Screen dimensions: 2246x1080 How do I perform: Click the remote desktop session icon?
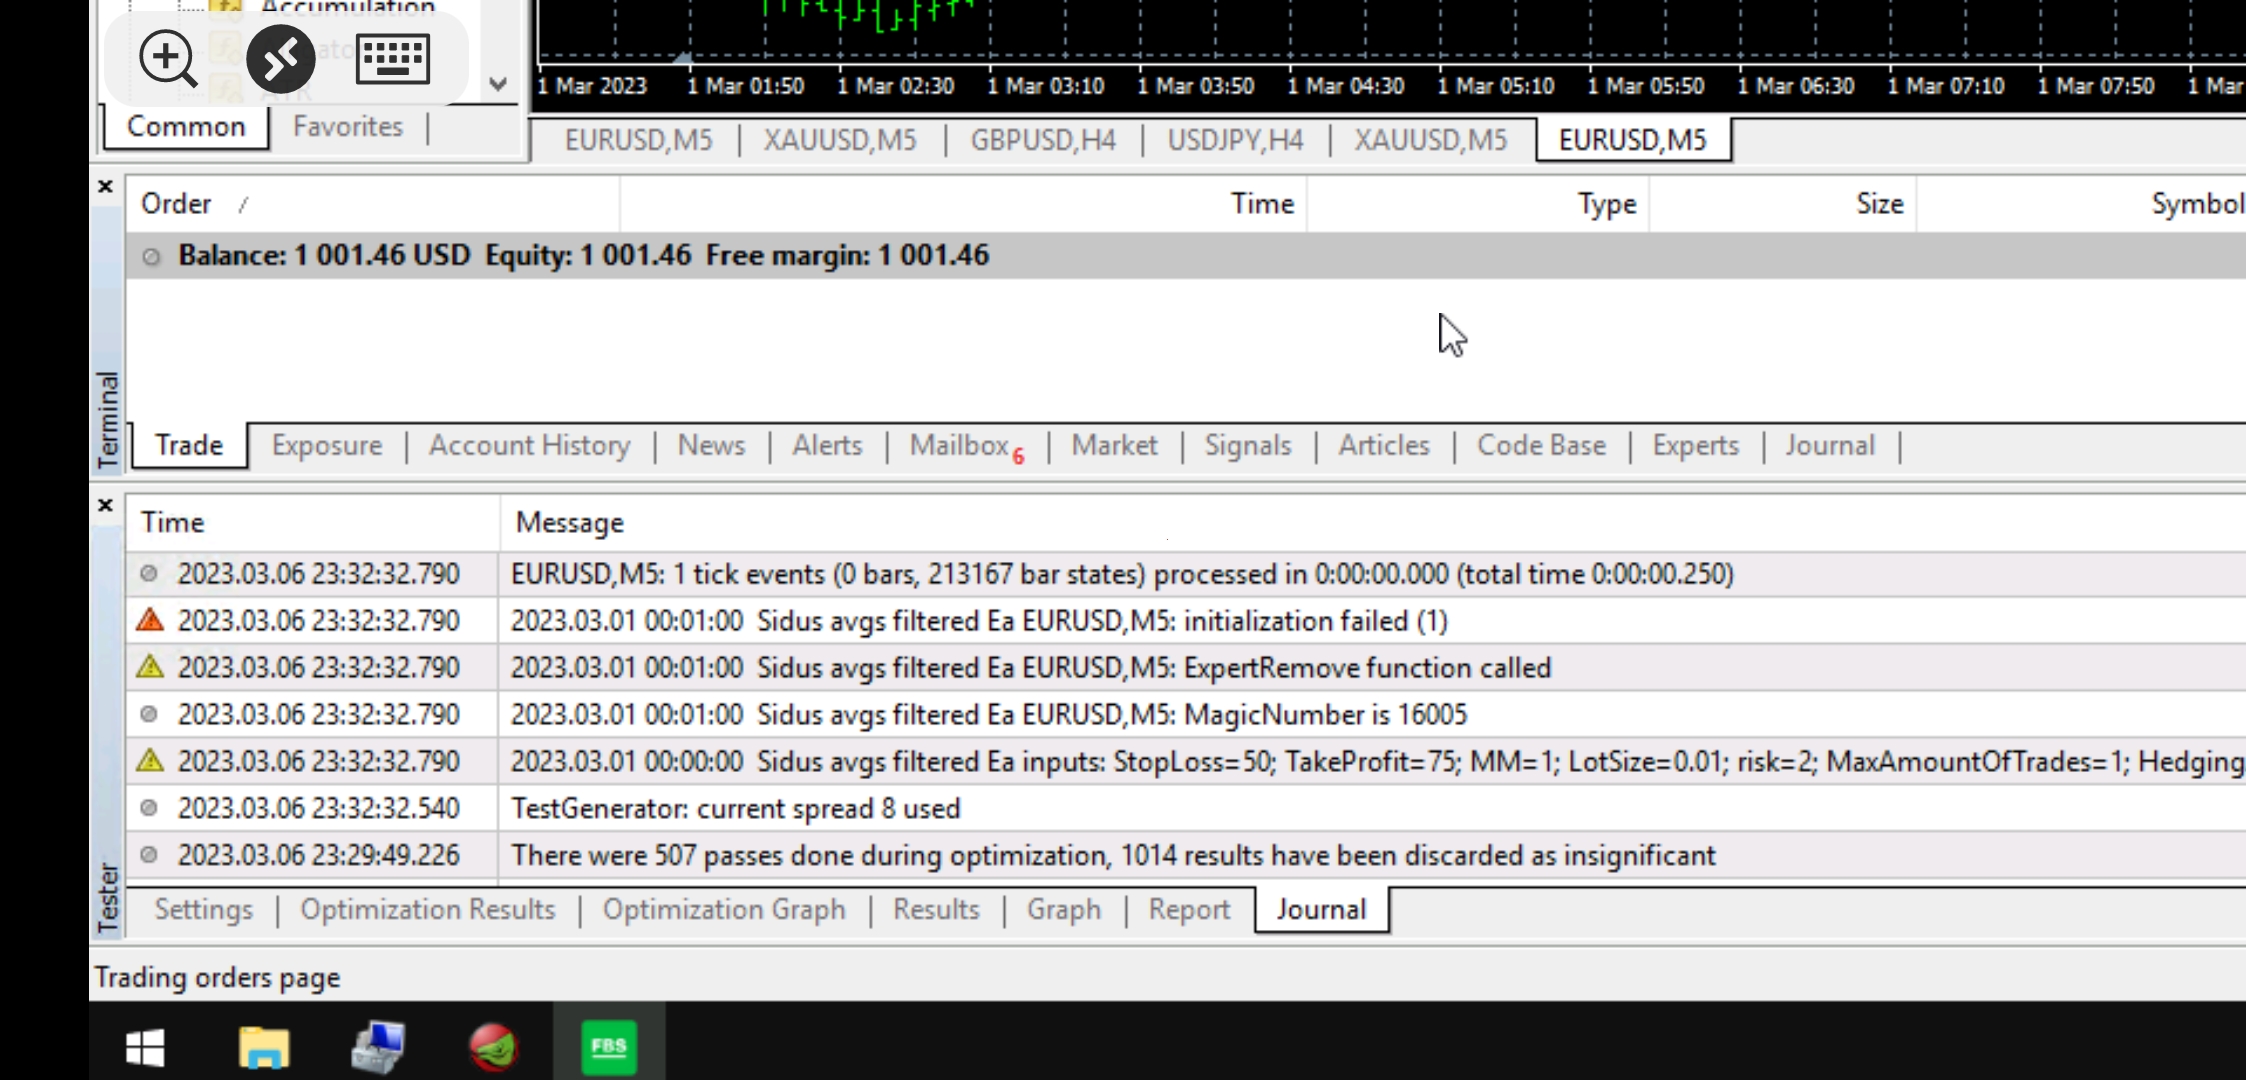pyautogui.click(x=281, y=58)
